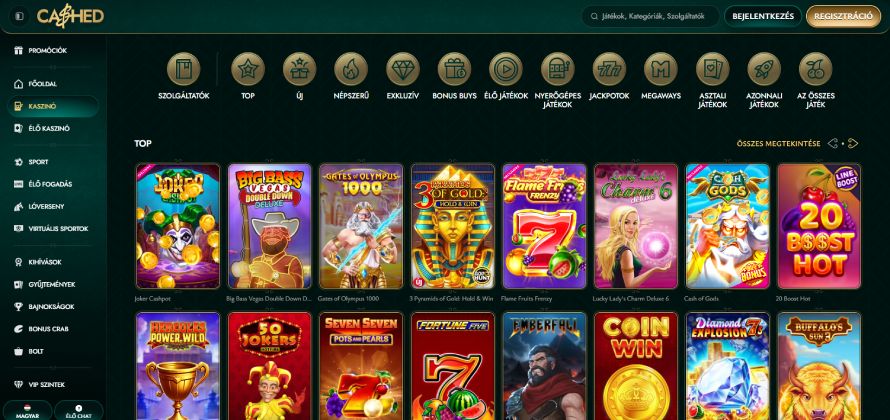This screenshot has width=890, height=420.
Task: Open the Magyar language selector
Action: coord(27,411)
